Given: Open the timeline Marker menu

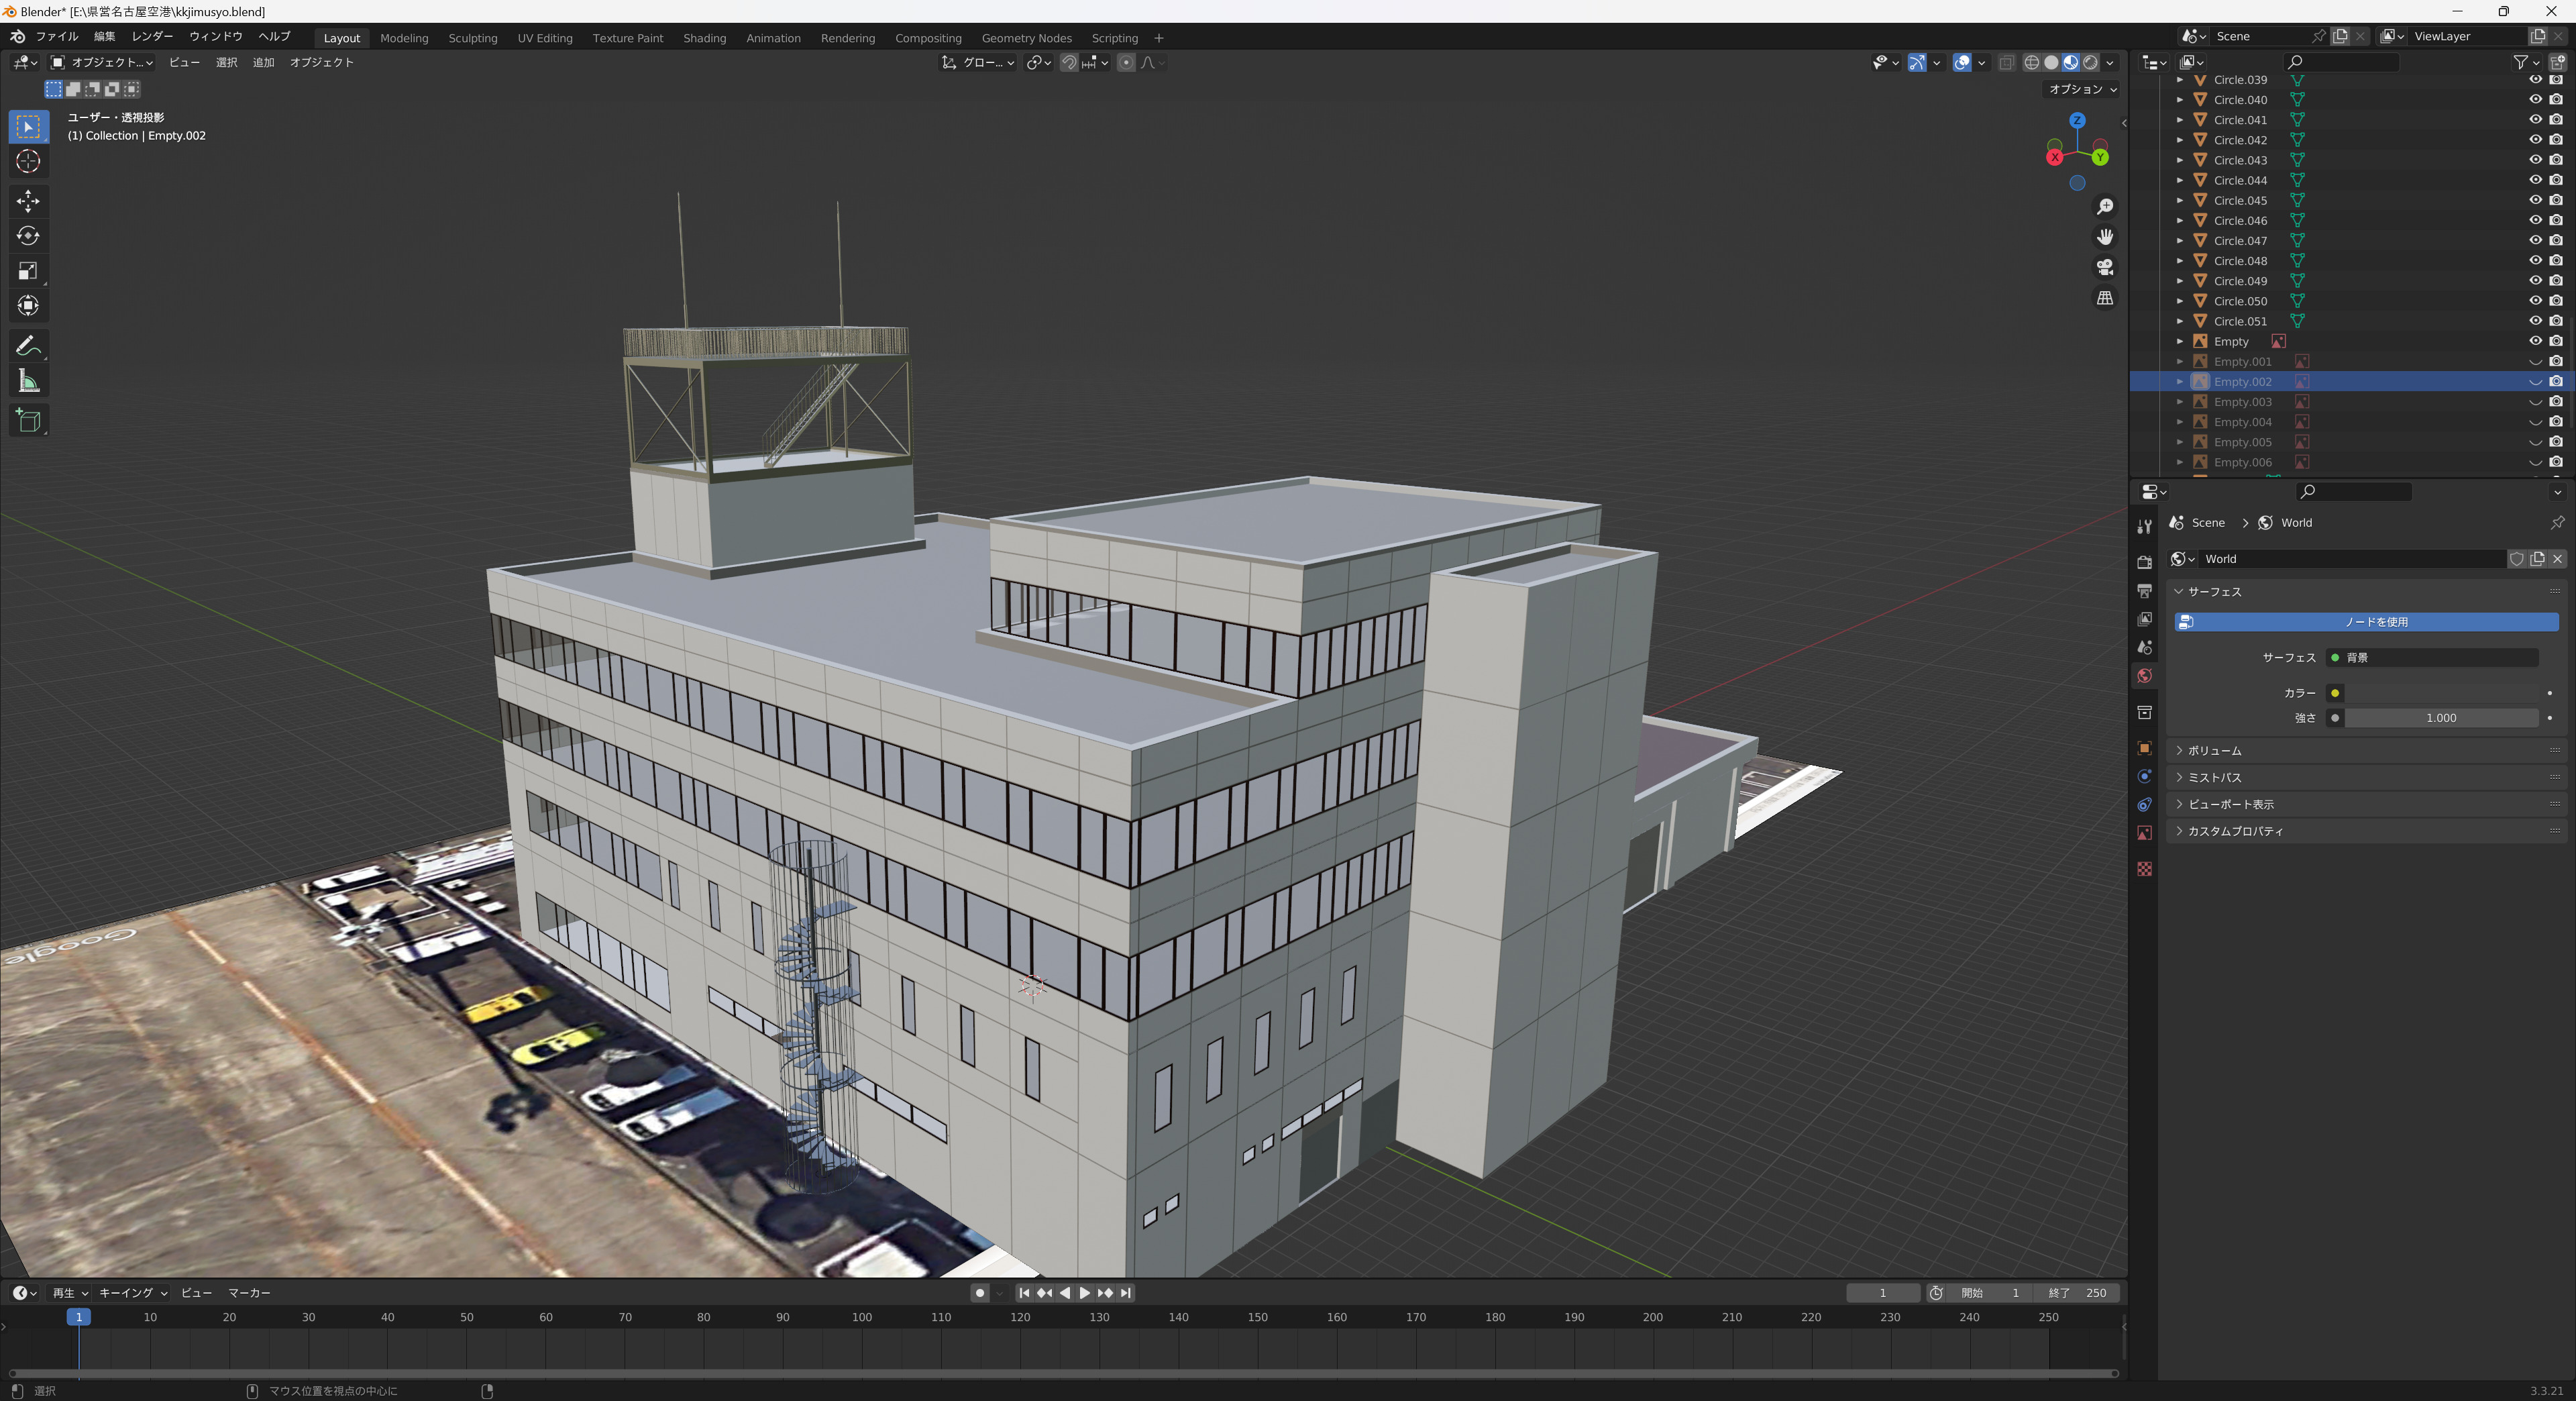Looking at the screenshot, I should pyautogui.click(x=249, y=1293).
